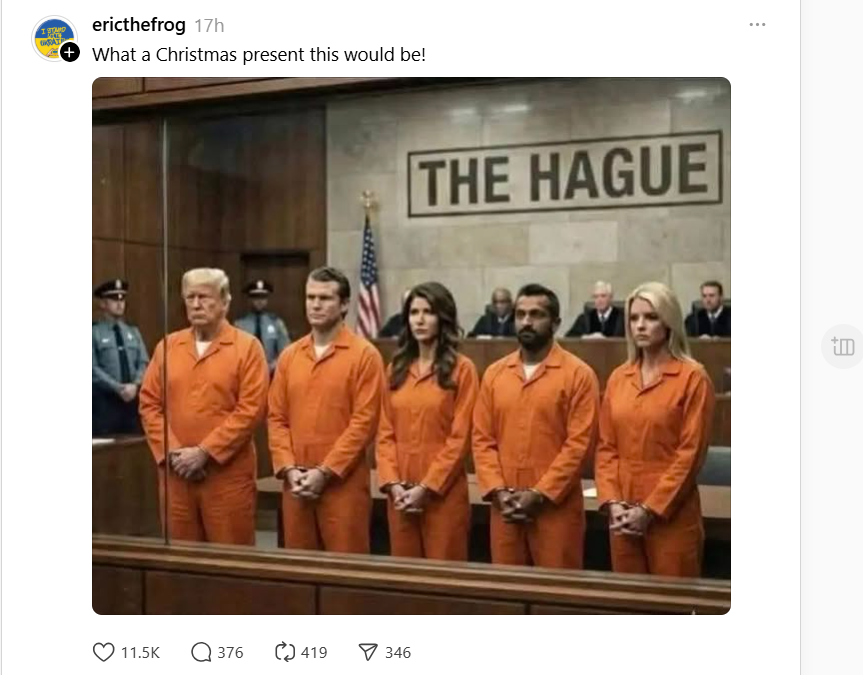Screen dimensions: 863x675
Task: Open ericthefrog's profile avatar picture
Action: tap(53, 39)
